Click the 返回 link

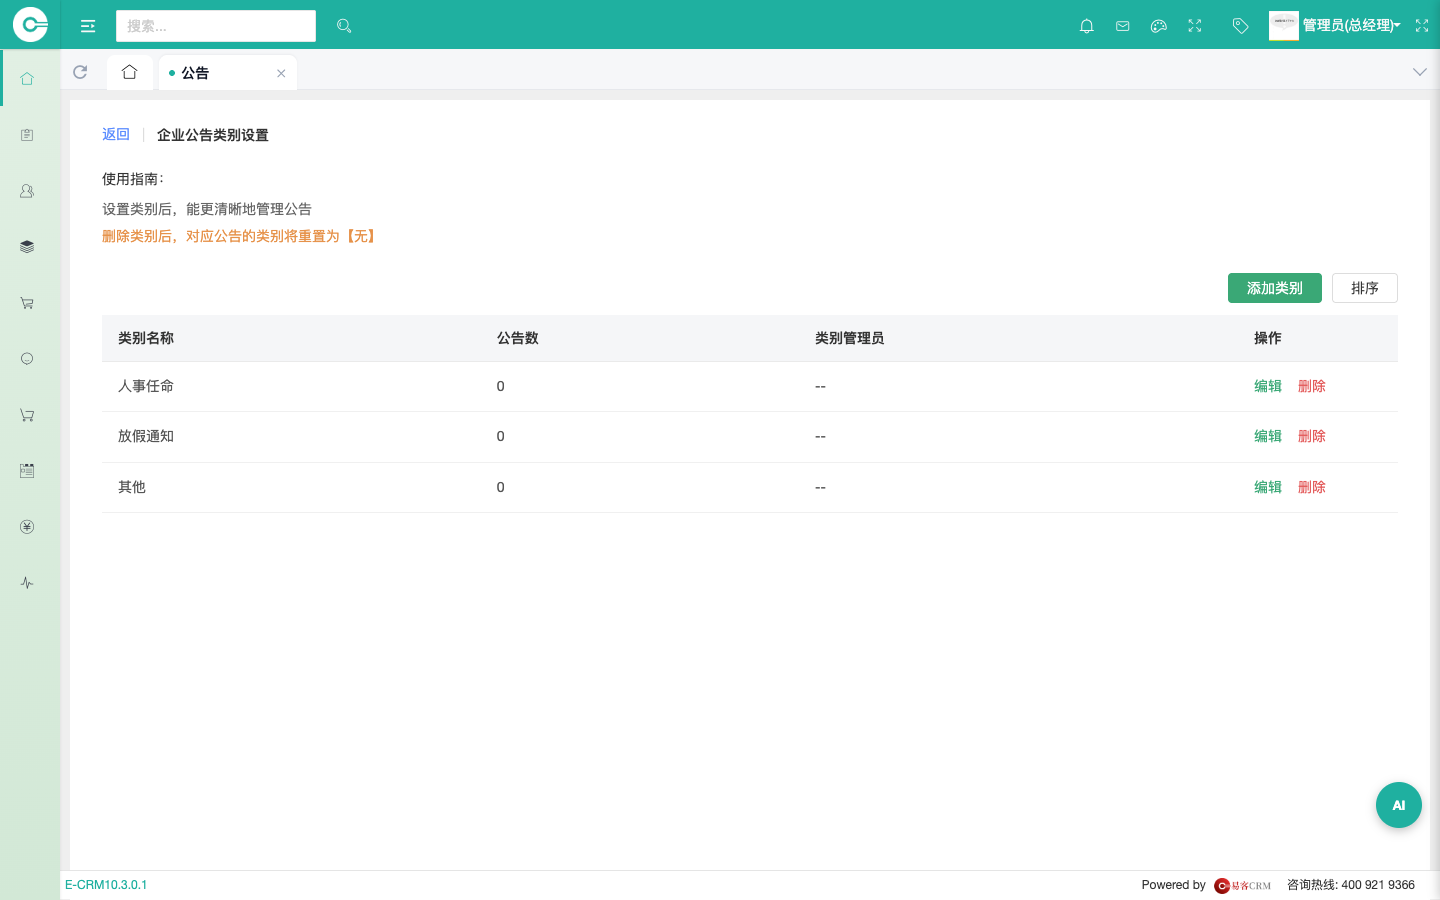point(116,134)
